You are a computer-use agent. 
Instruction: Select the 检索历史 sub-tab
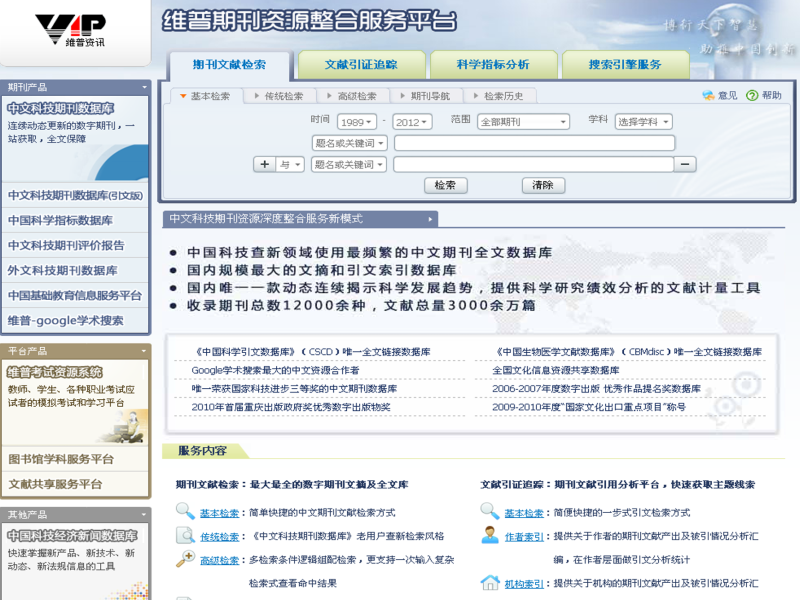[x=499, y=96]
